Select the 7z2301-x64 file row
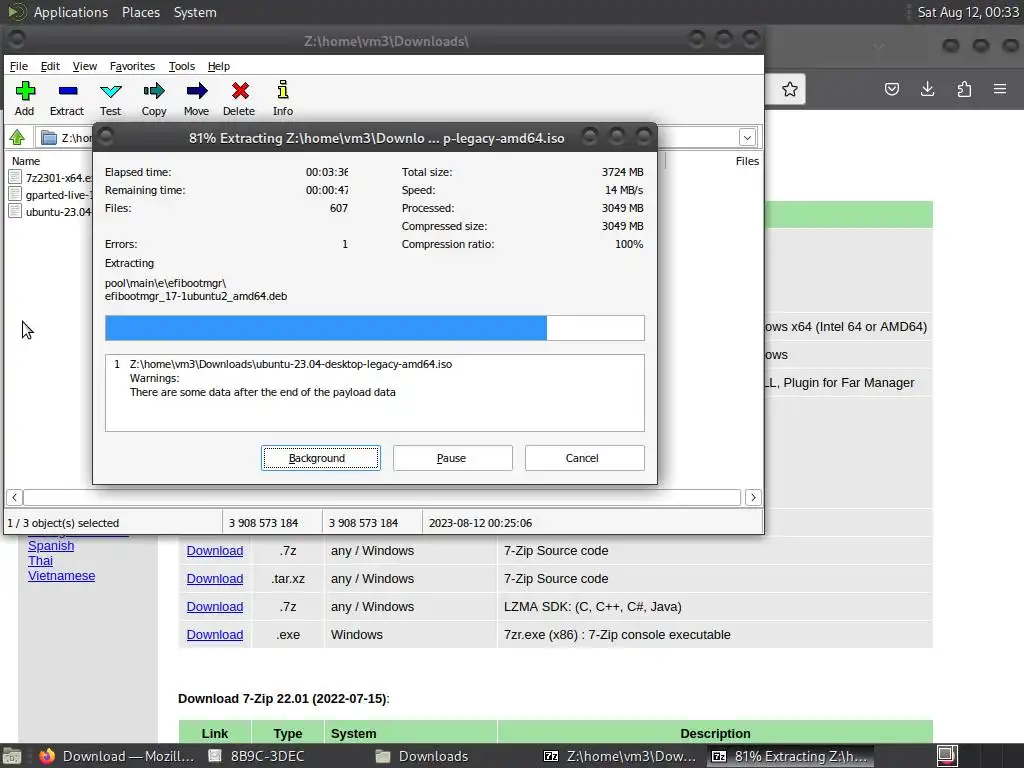Image resolution: width=1024 pixels, height=768 pixels. pos(51,178)
